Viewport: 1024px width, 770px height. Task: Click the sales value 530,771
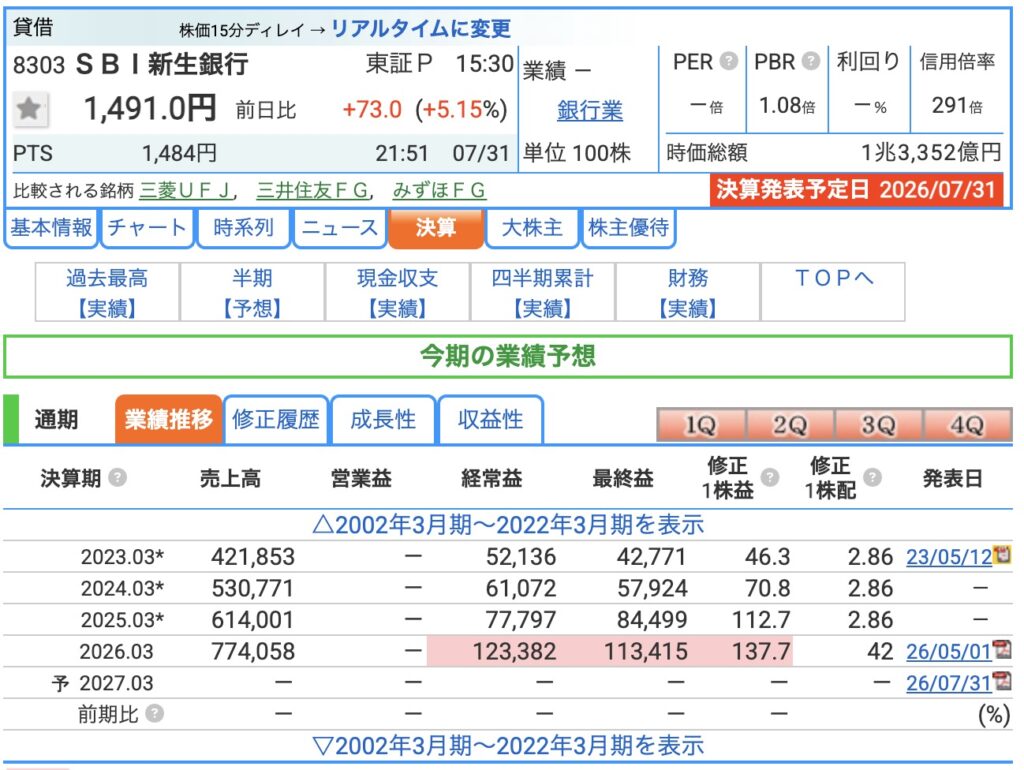coord(253,588)
